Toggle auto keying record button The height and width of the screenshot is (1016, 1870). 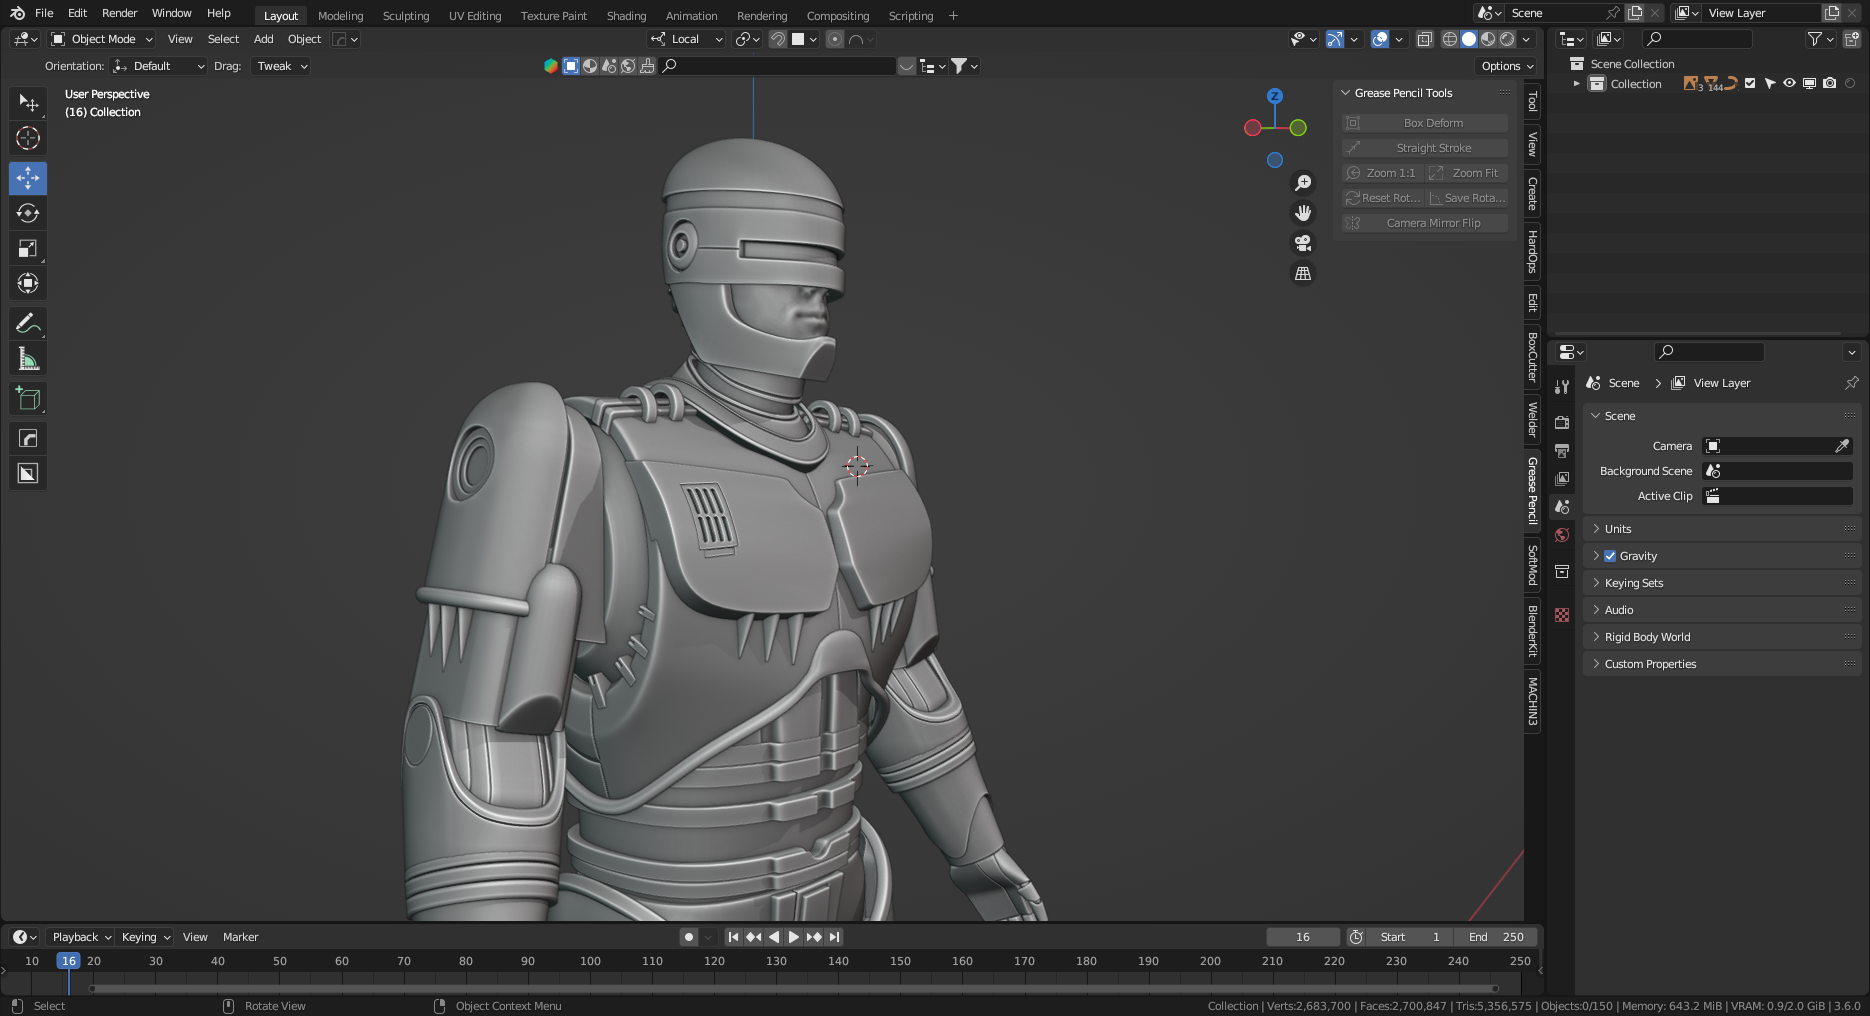689,937
